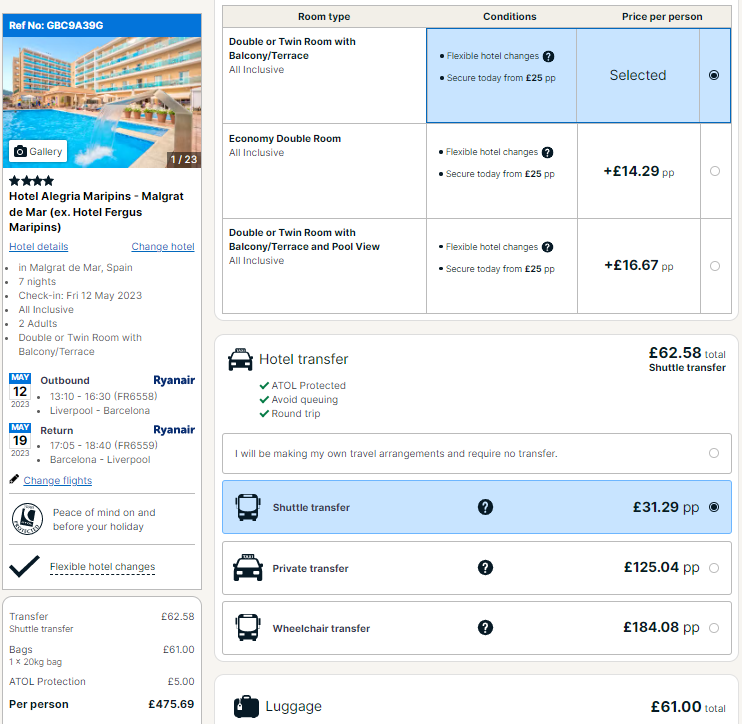Select the Economy Double Room radio button
The height and width of the screenshot is (724, 742).
715,171
